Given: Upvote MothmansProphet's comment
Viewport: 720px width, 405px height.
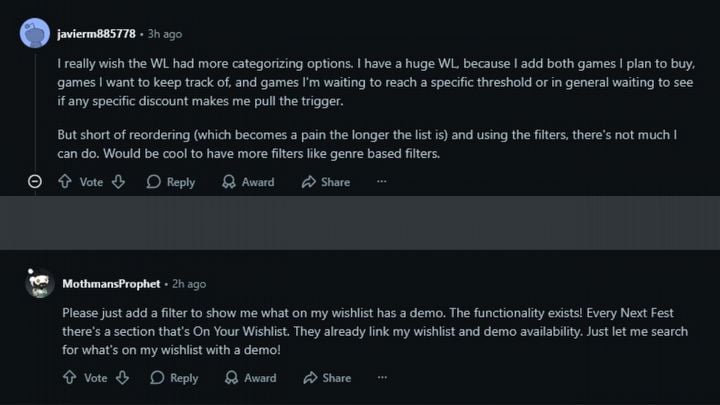Looking at the screenshot, I should [x=69, y=378].
